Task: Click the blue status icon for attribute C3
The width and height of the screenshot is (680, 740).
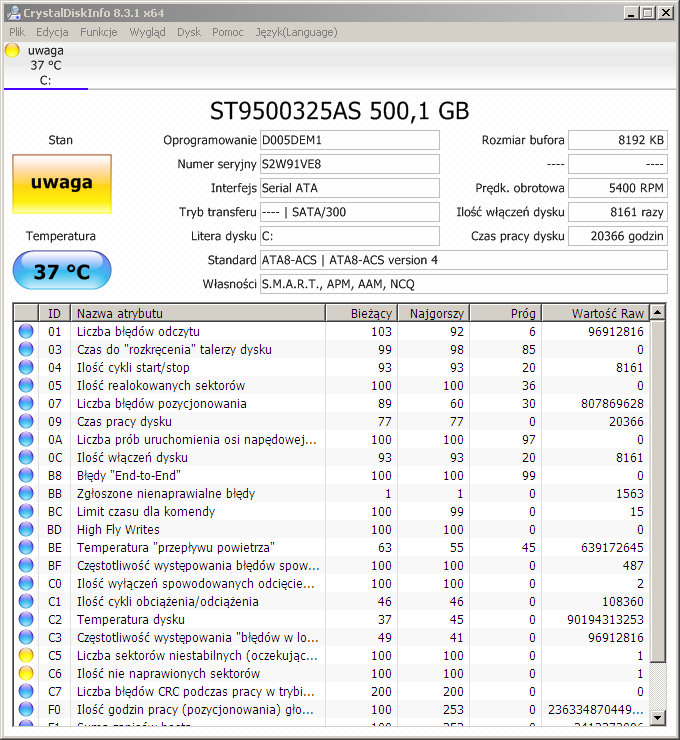Action: pos(26,637)
